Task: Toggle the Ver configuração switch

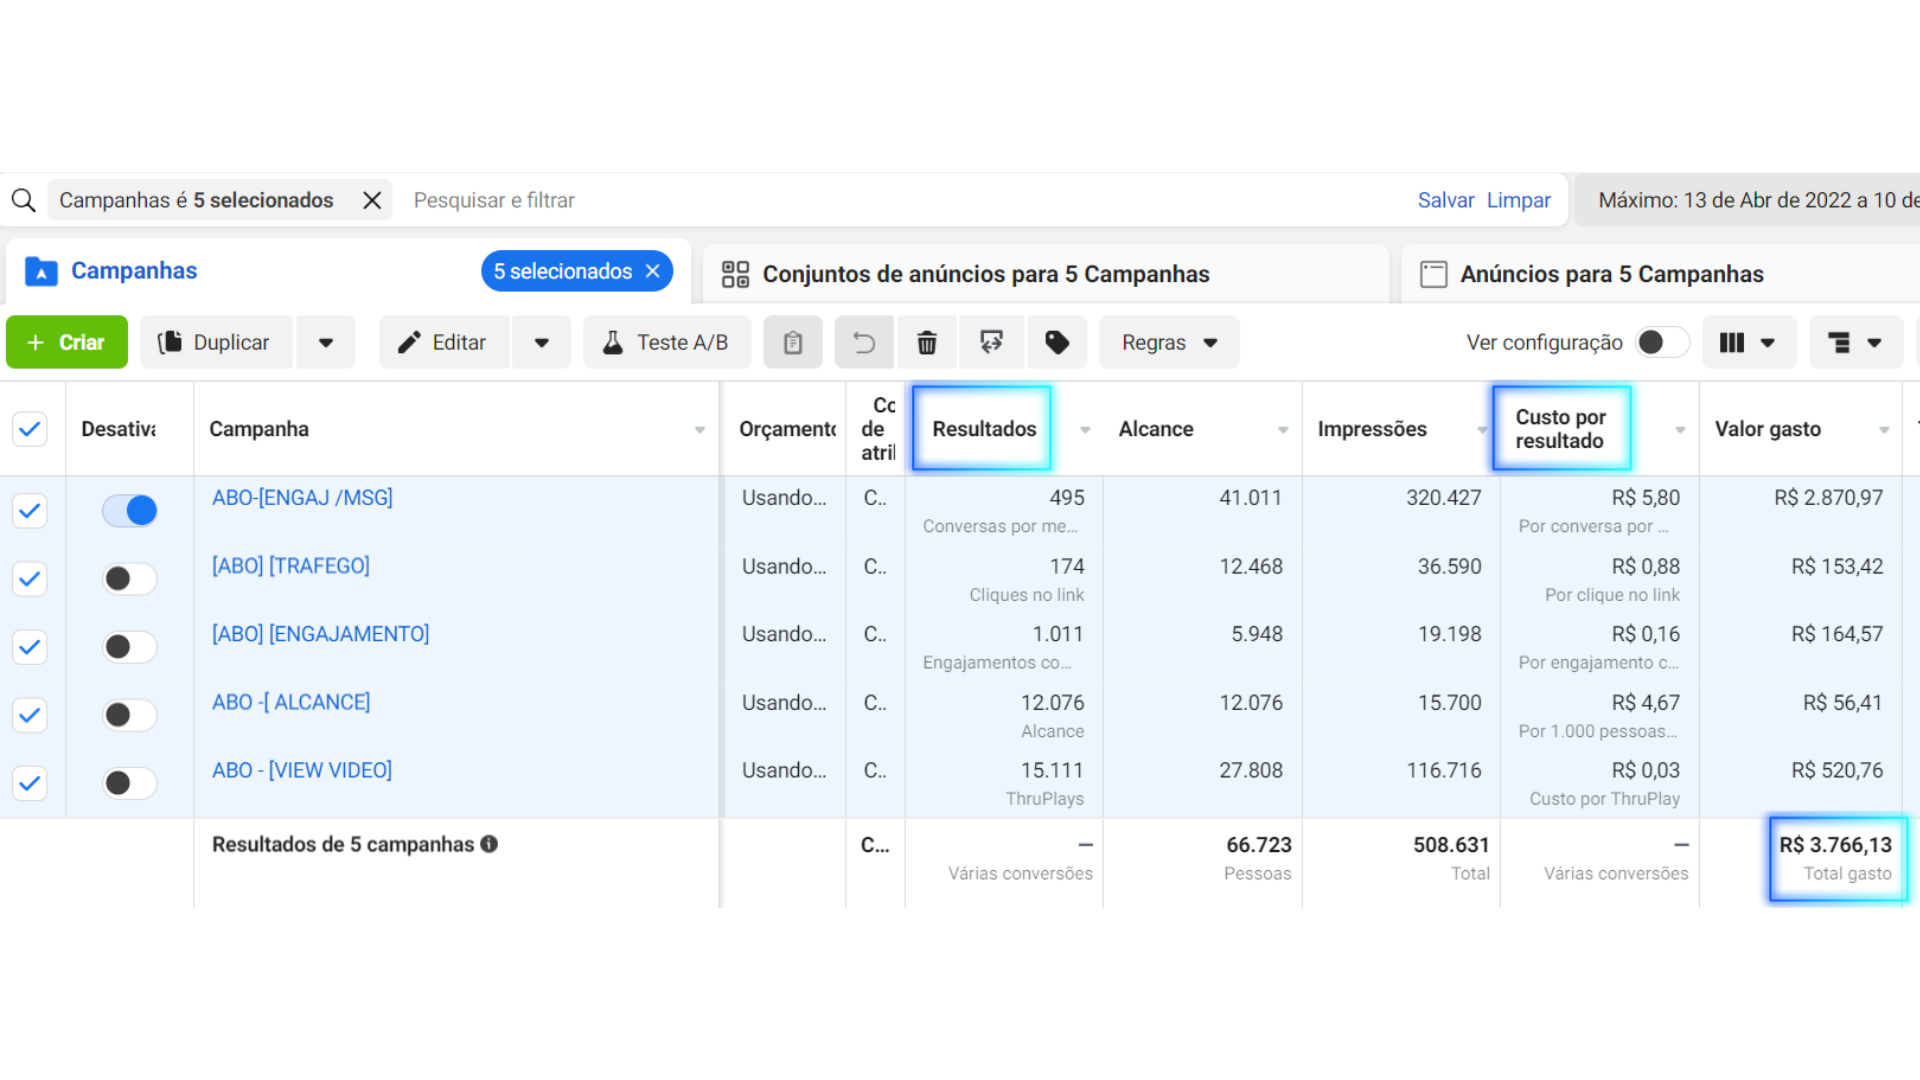Action: click(1661, 343)
